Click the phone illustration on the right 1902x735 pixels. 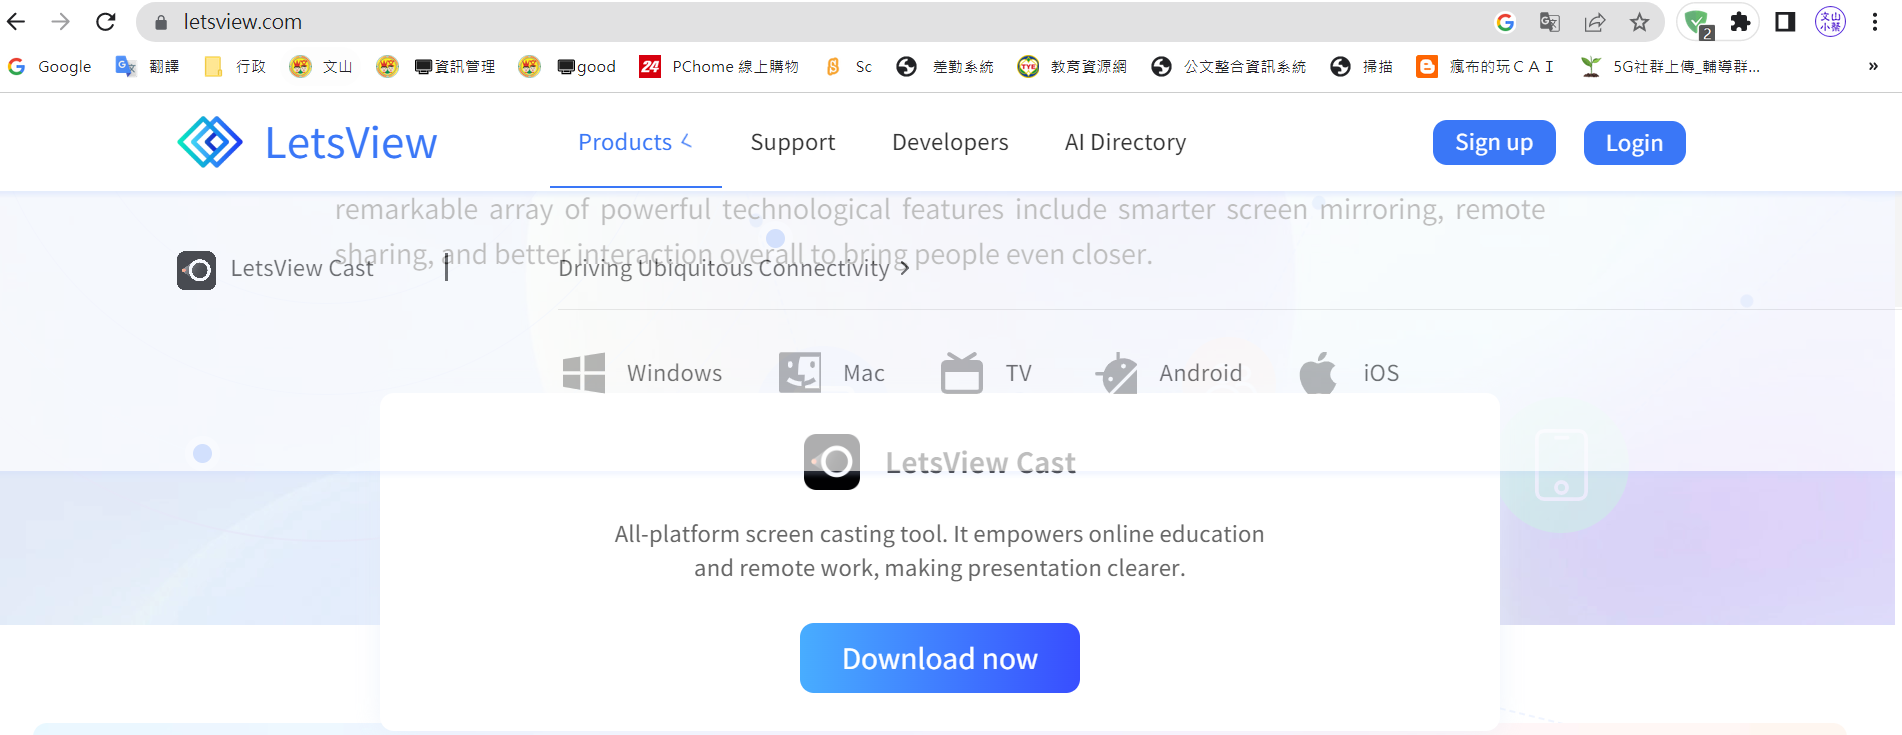1561,465
